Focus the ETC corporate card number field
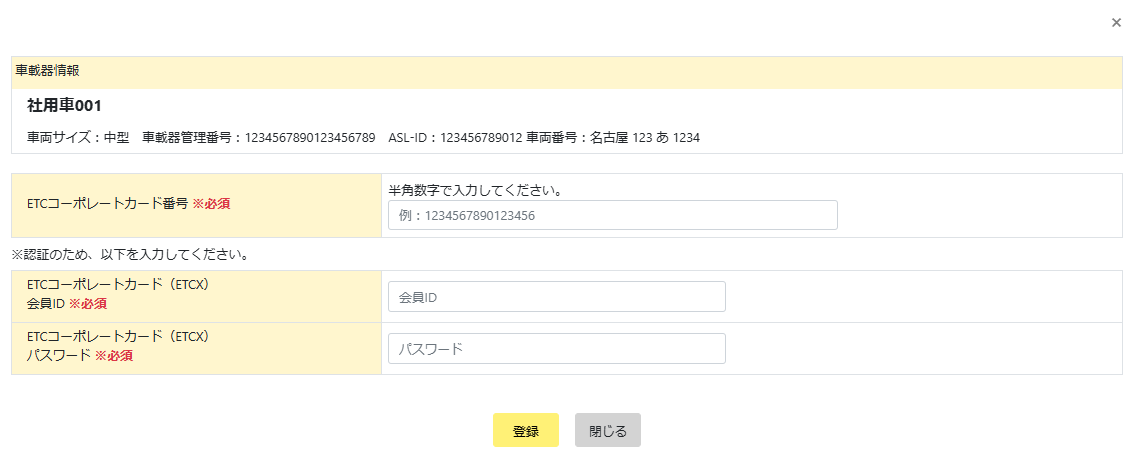1132x456 pixels. tap(612, 215)
